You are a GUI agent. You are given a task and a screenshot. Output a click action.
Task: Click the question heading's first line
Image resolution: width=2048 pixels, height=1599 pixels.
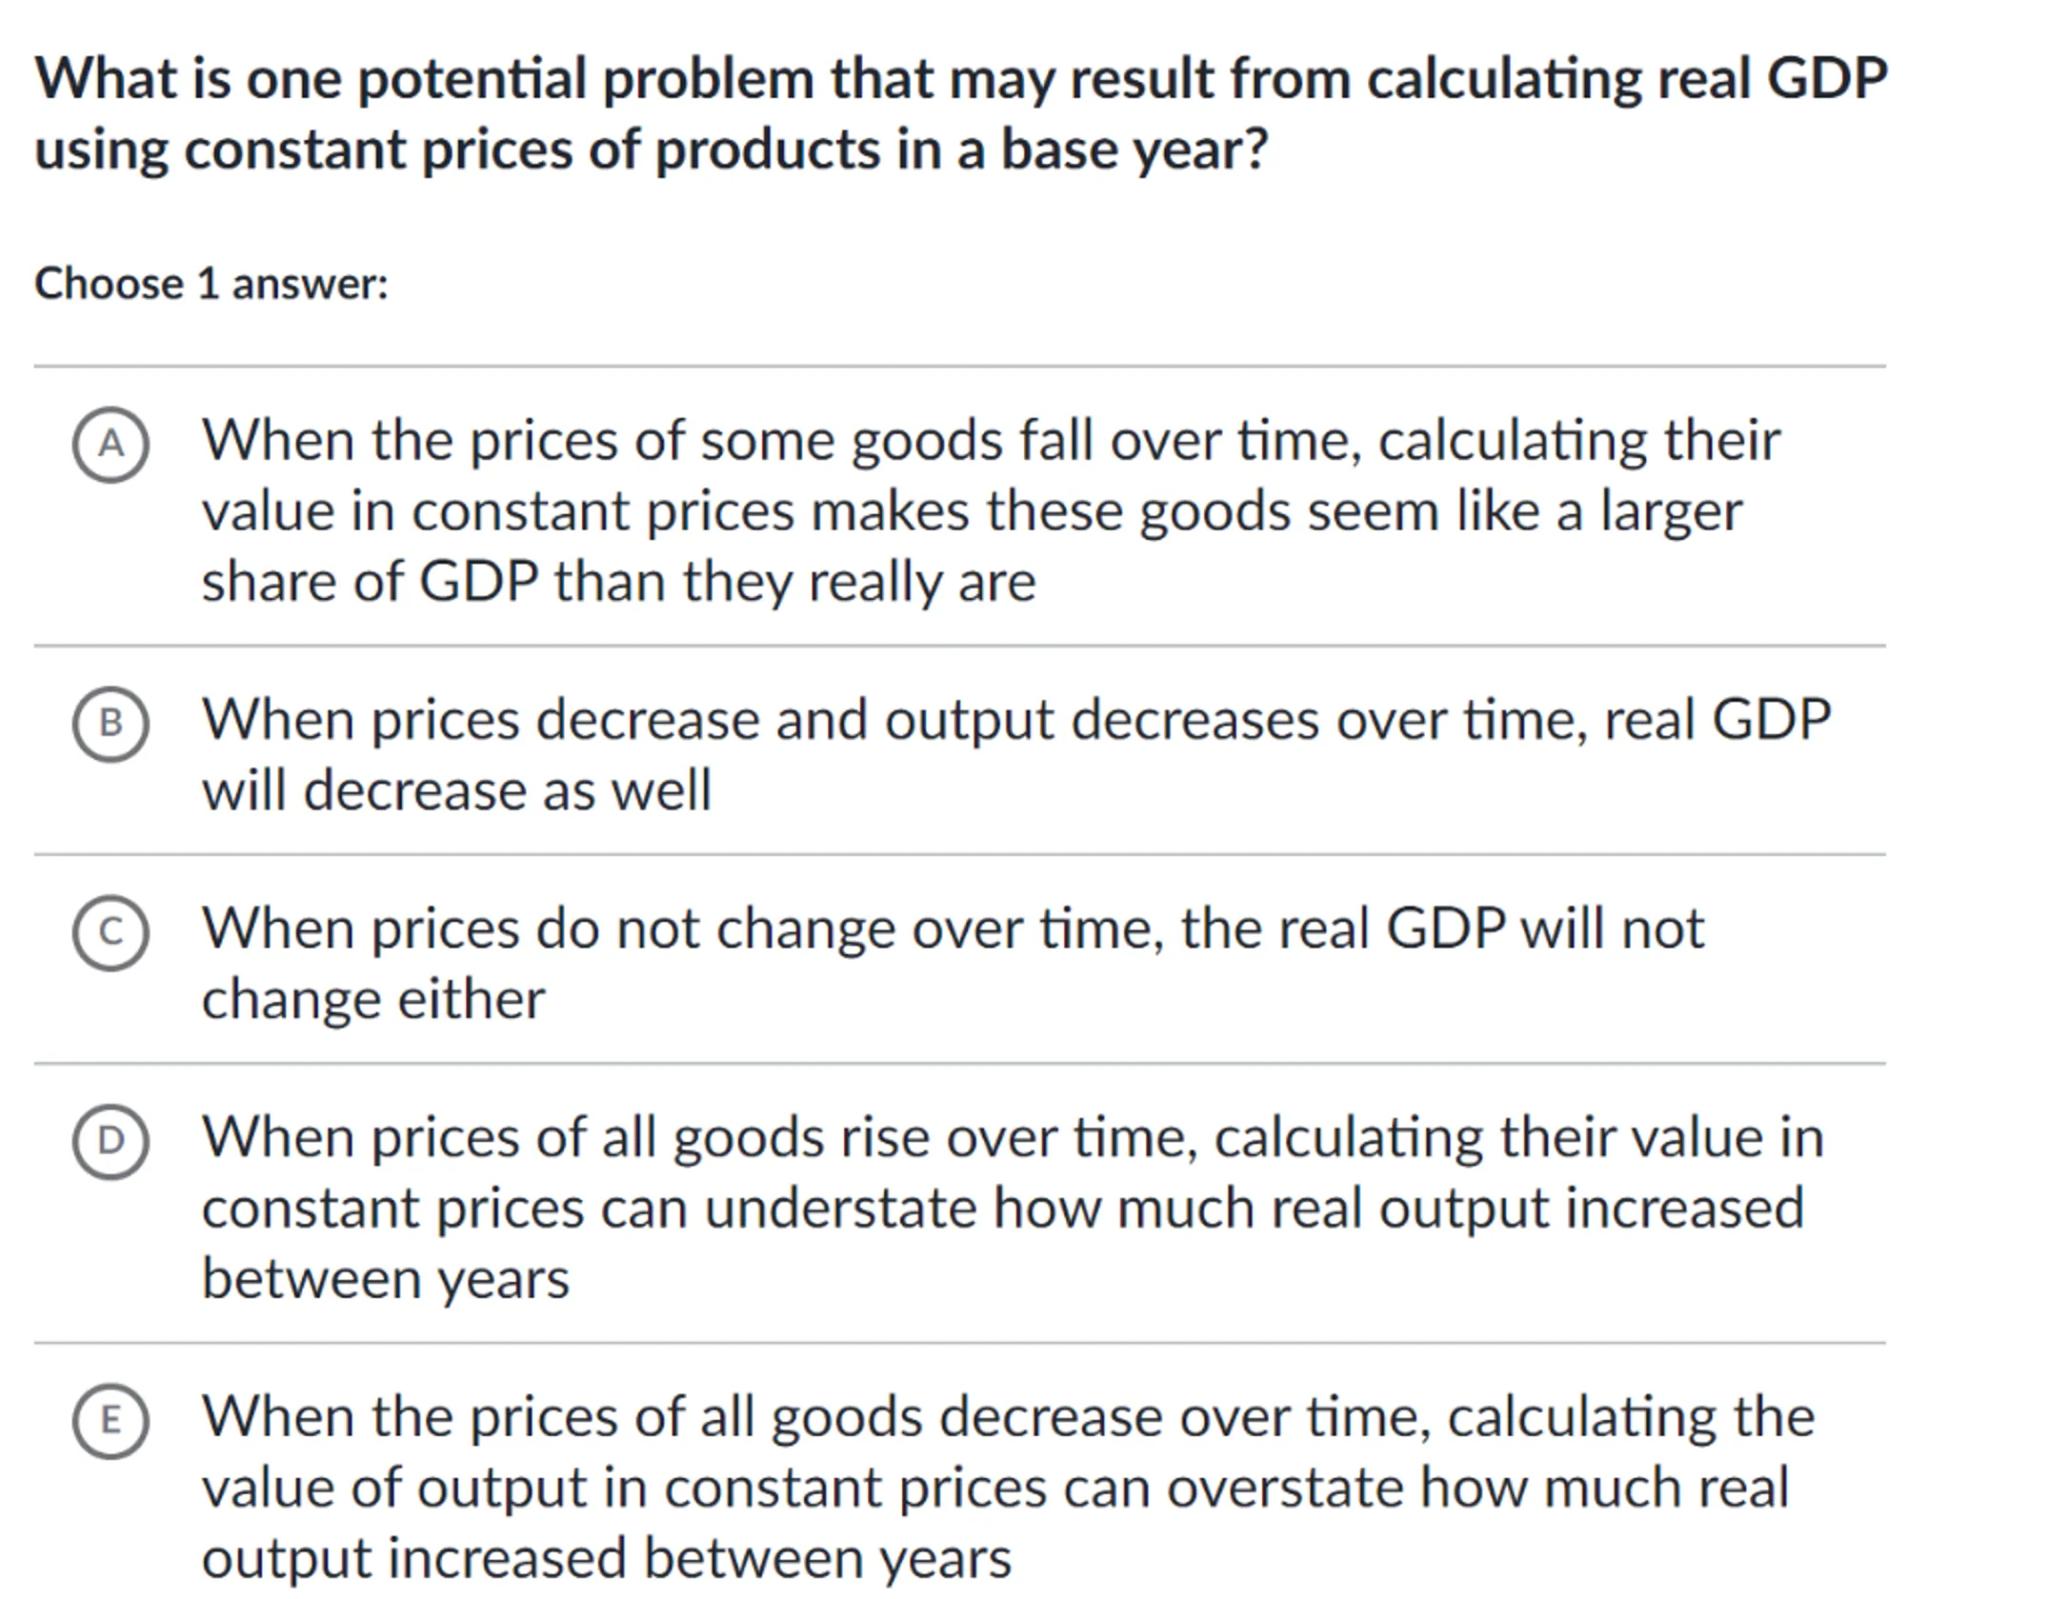(960, 78)
